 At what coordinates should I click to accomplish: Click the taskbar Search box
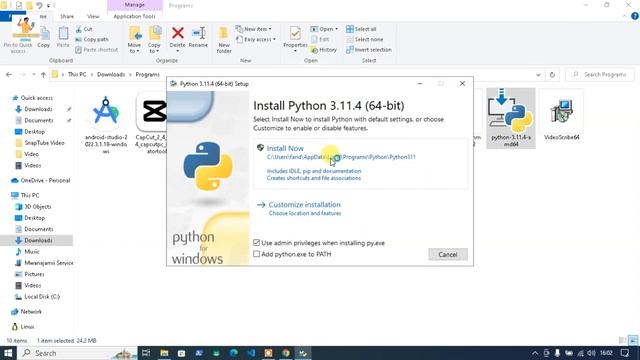pyautogui.click(x=78, y=353)
